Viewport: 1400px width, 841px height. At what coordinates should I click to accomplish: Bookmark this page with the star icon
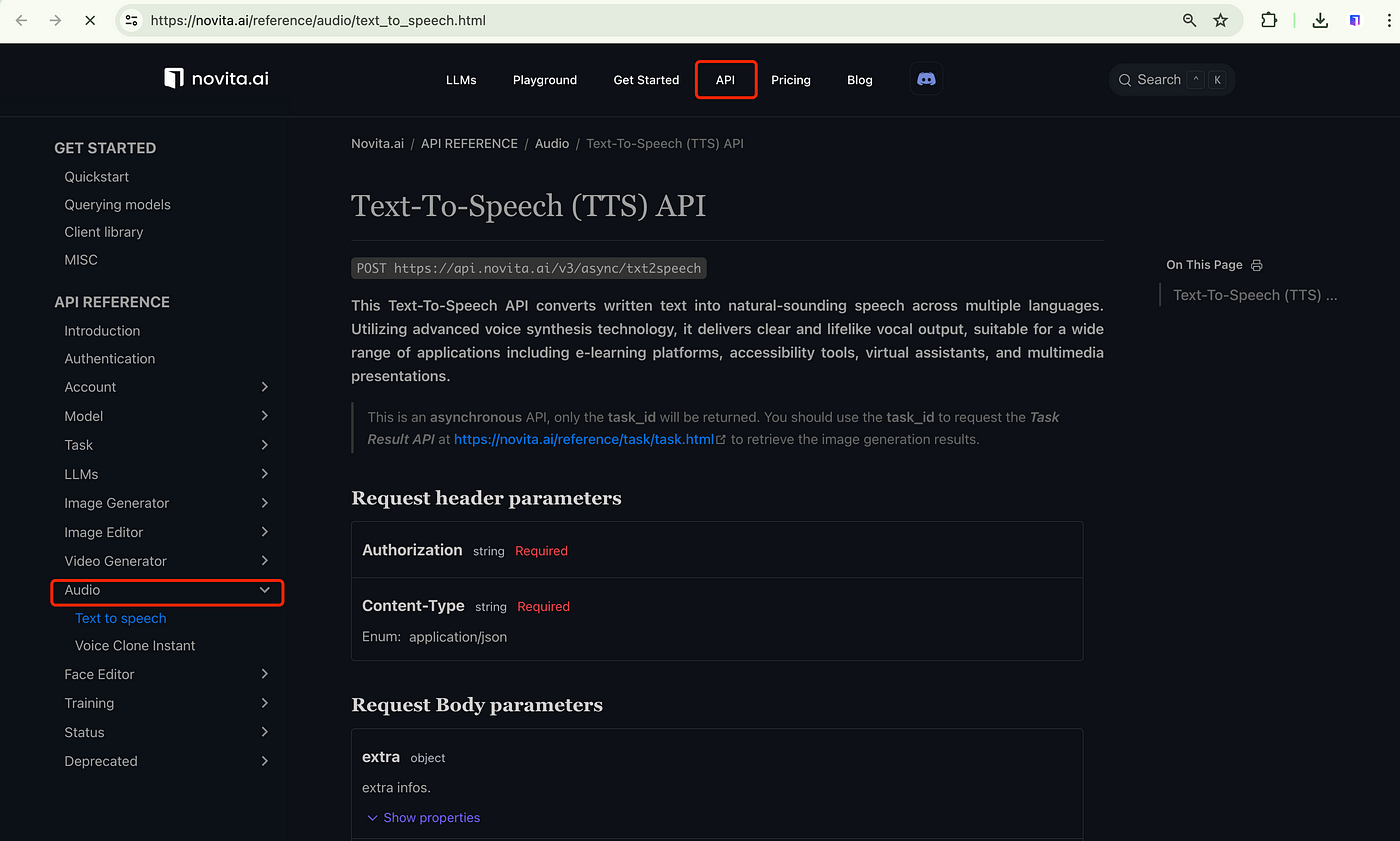(1220, 20)
